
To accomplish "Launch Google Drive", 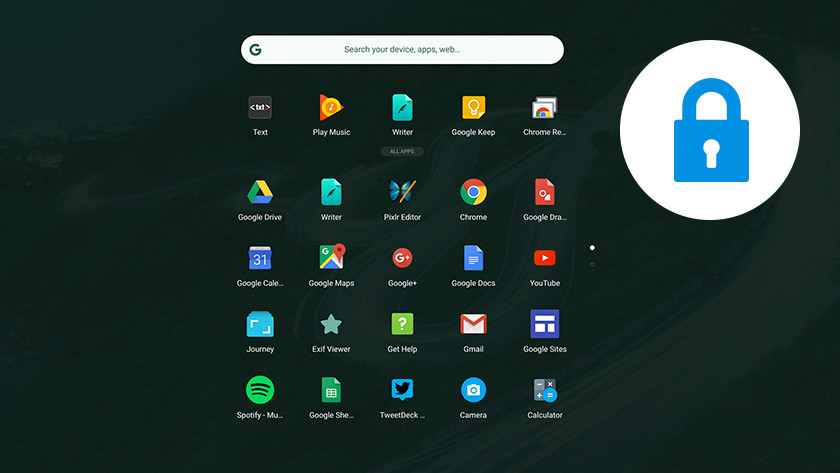I will pyautogui.click(x=260, y=192).
